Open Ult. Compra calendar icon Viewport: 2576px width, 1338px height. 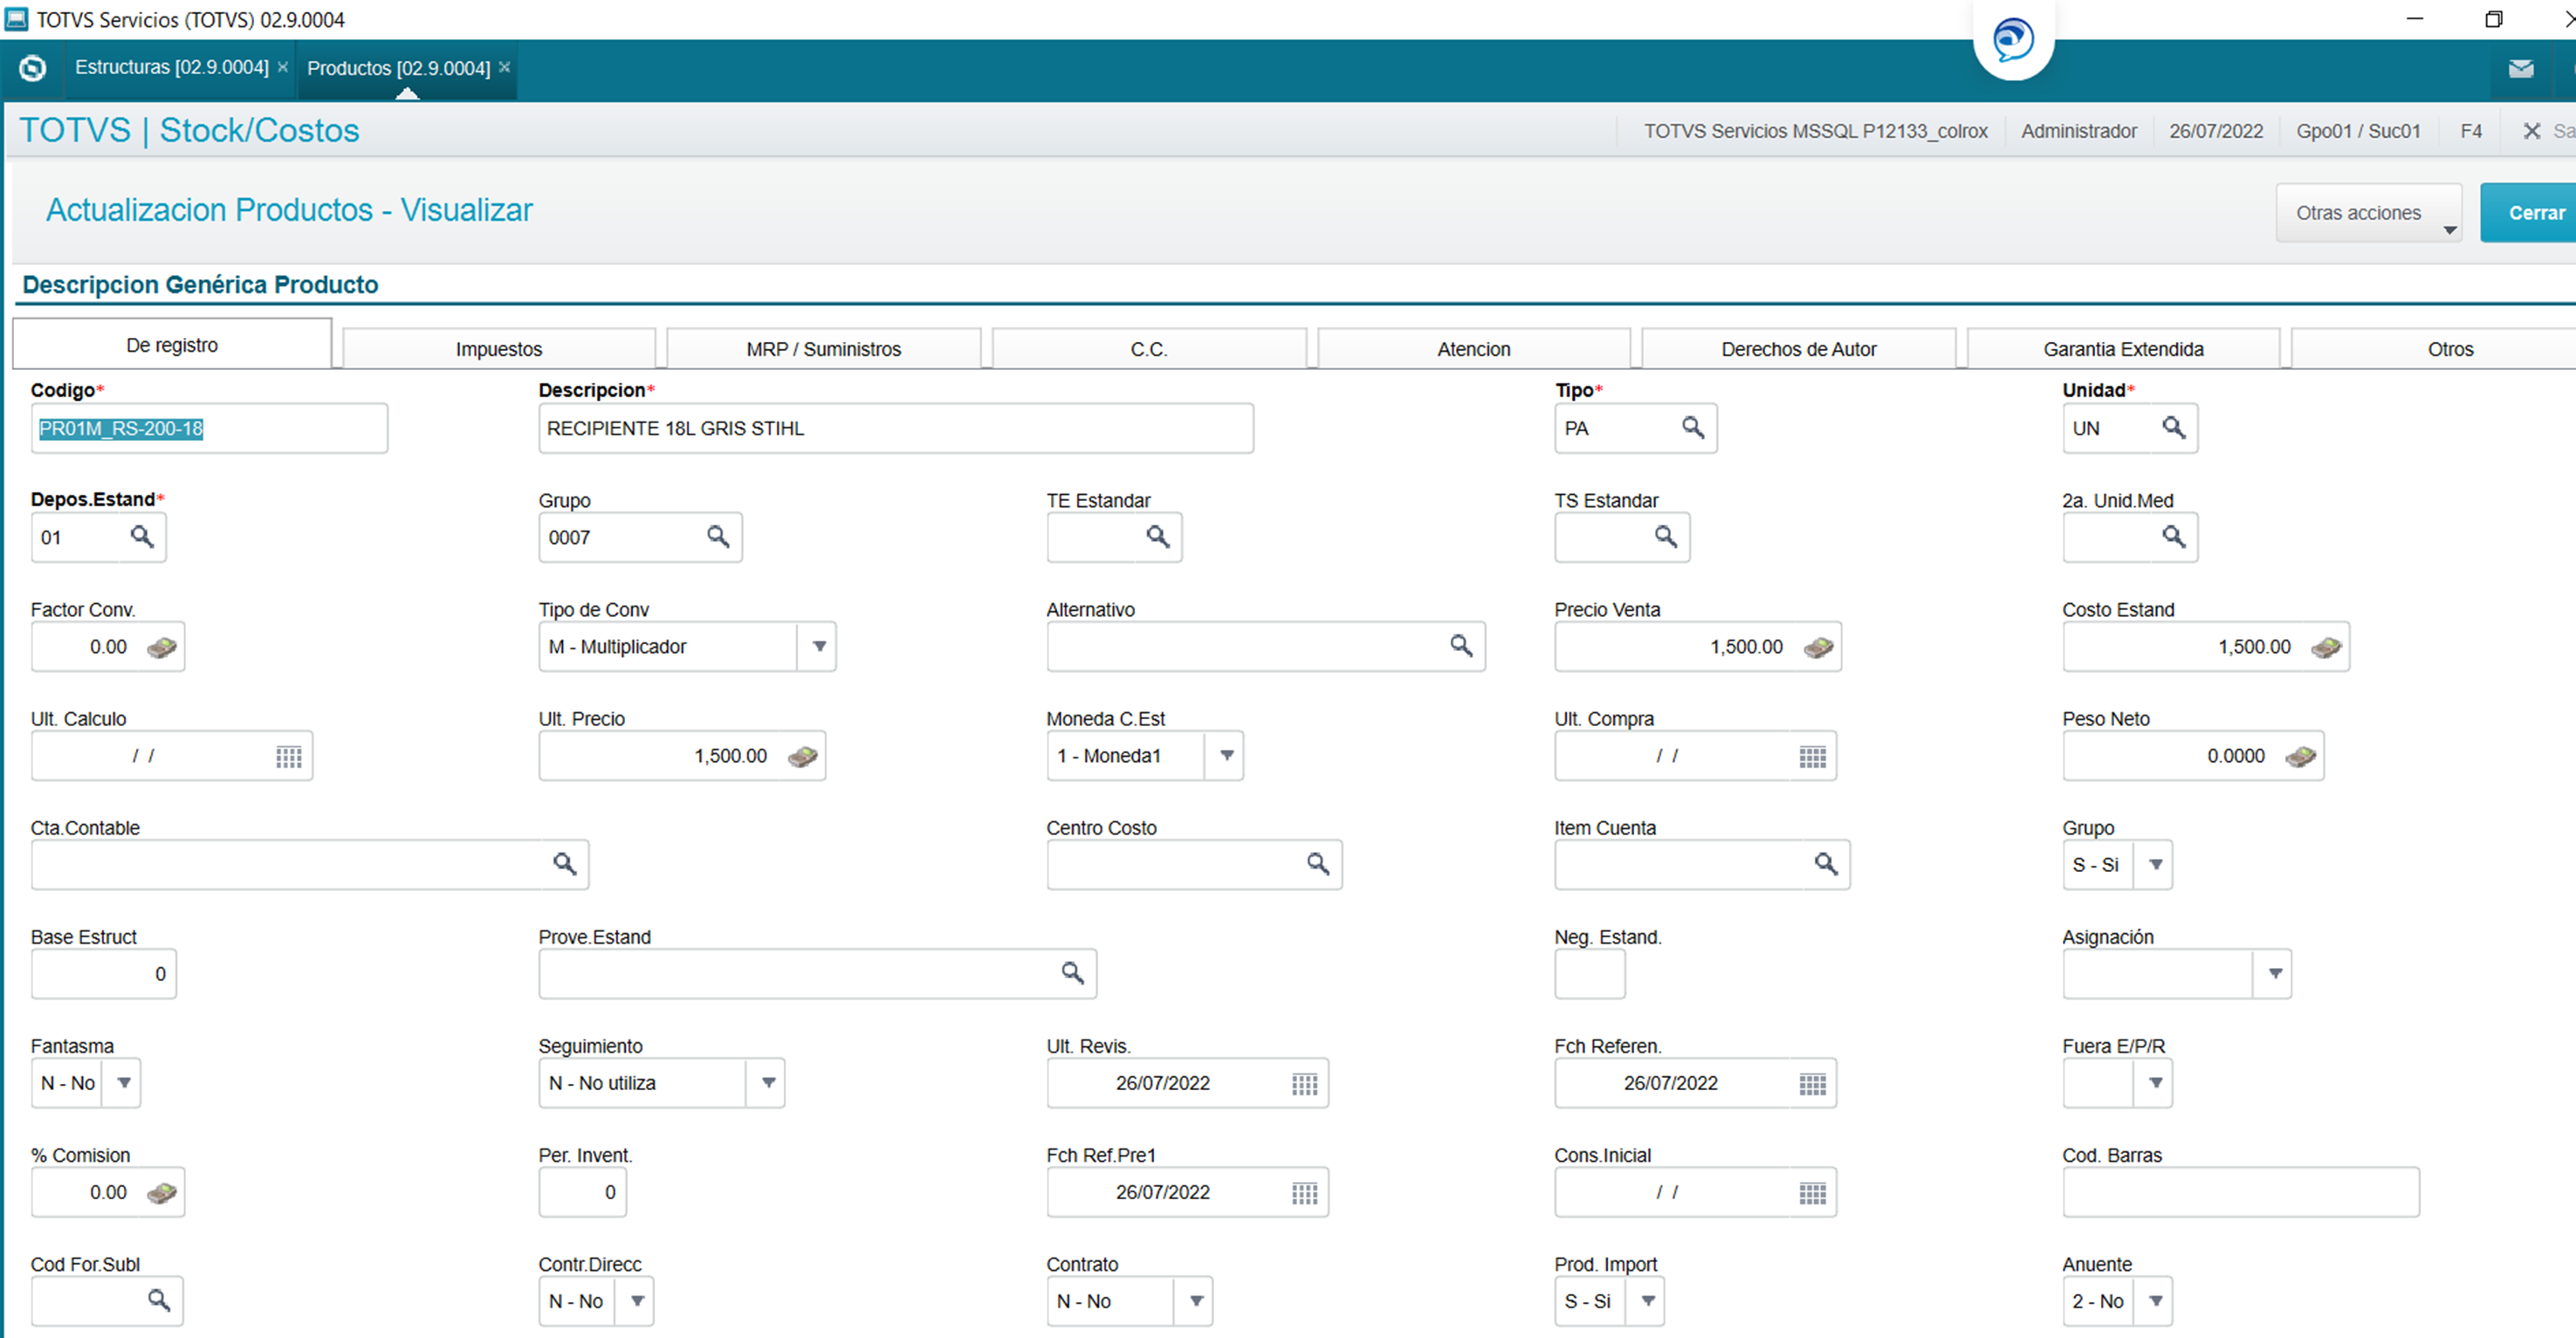coord(1813,757)
